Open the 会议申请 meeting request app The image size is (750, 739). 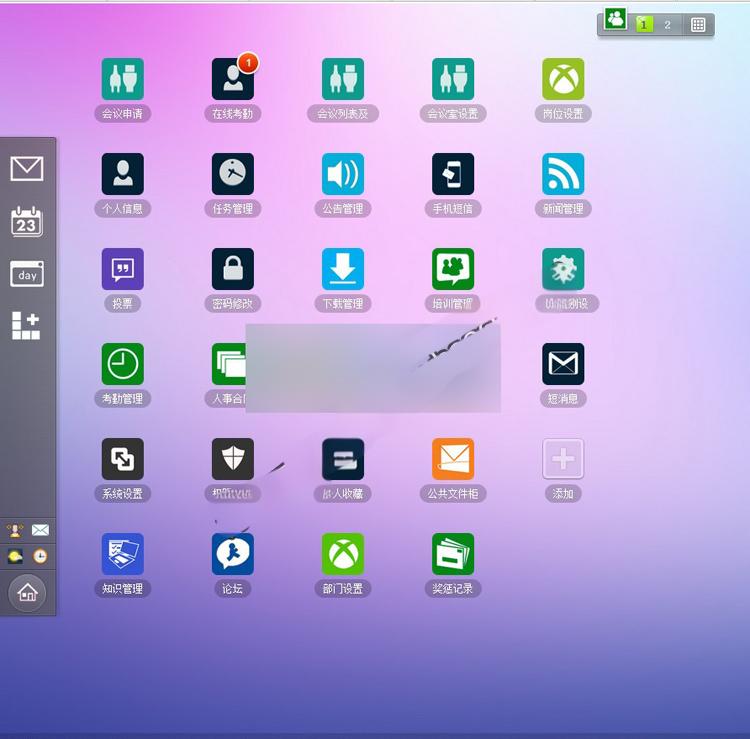point(122,79)
